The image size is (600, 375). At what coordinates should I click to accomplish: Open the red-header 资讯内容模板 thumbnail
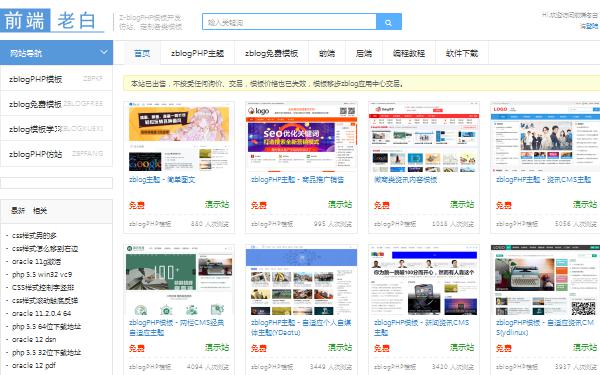(x=424, y=137)
